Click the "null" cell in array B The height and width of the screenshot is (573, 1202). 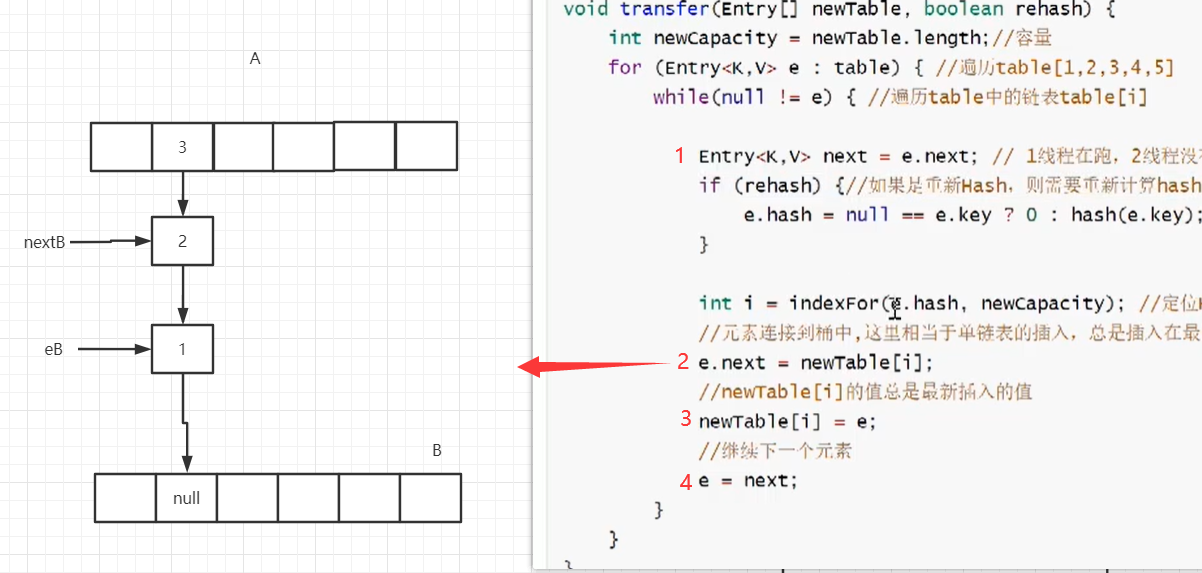(x=186, y=498)
